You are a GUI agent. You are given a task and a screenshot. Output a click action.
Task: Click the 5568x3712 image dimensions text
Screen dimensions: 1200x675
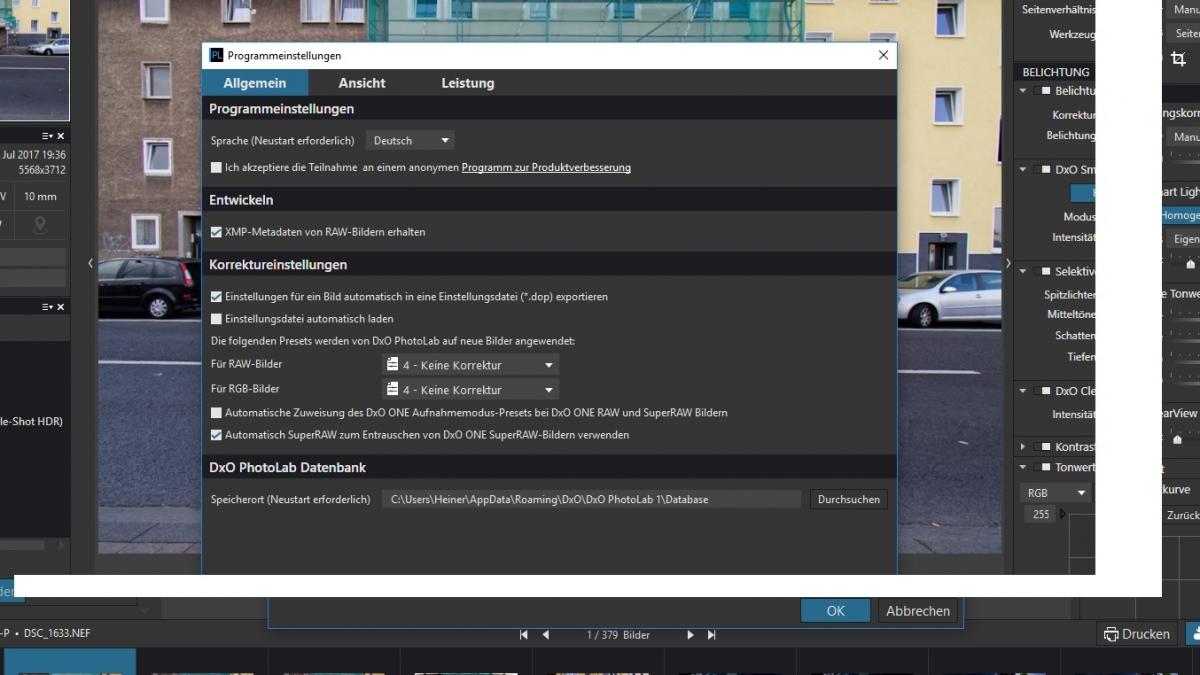[x=42, y=171]
